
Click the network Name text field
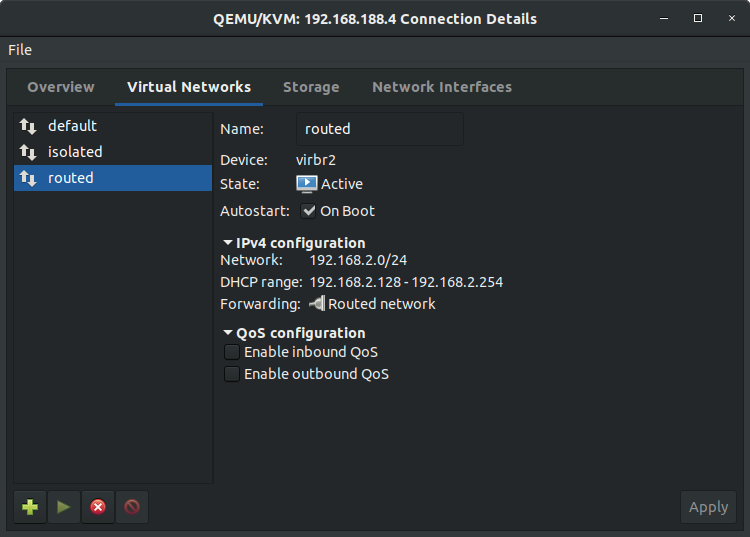point(380,129)
